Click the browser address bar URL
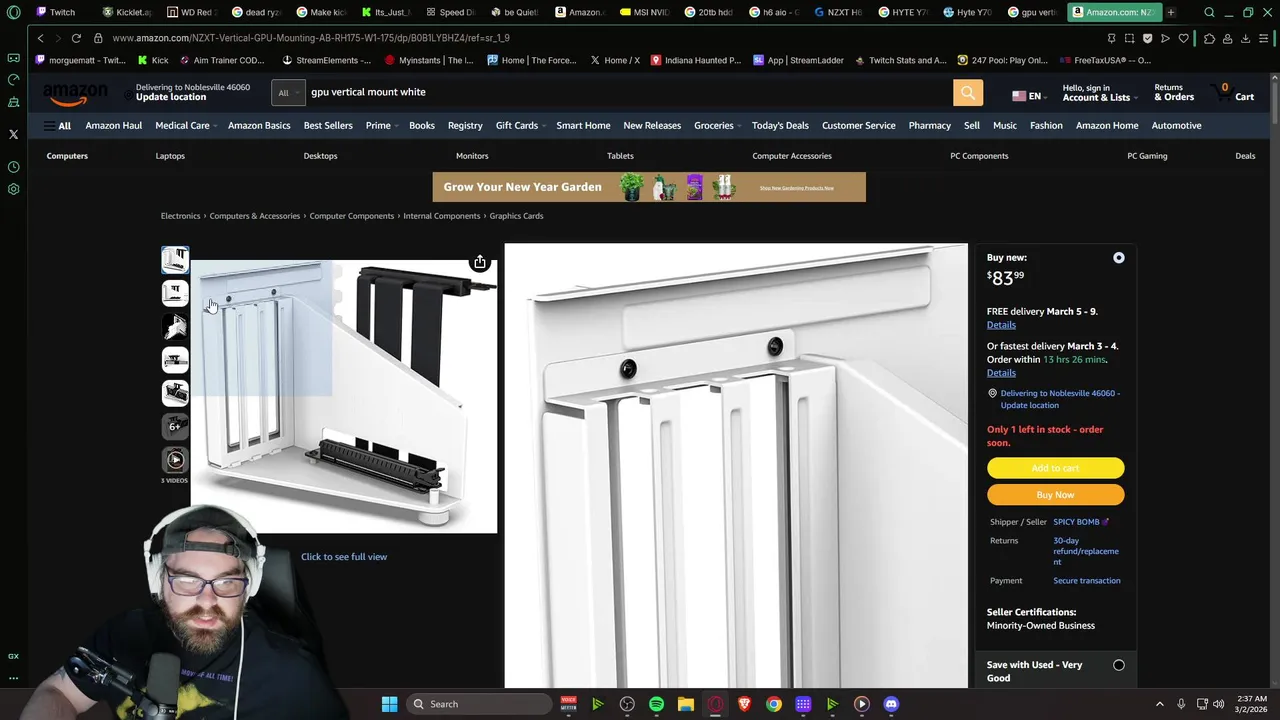Viewport: 1280px width, 720px height. (x=310, y=38)
